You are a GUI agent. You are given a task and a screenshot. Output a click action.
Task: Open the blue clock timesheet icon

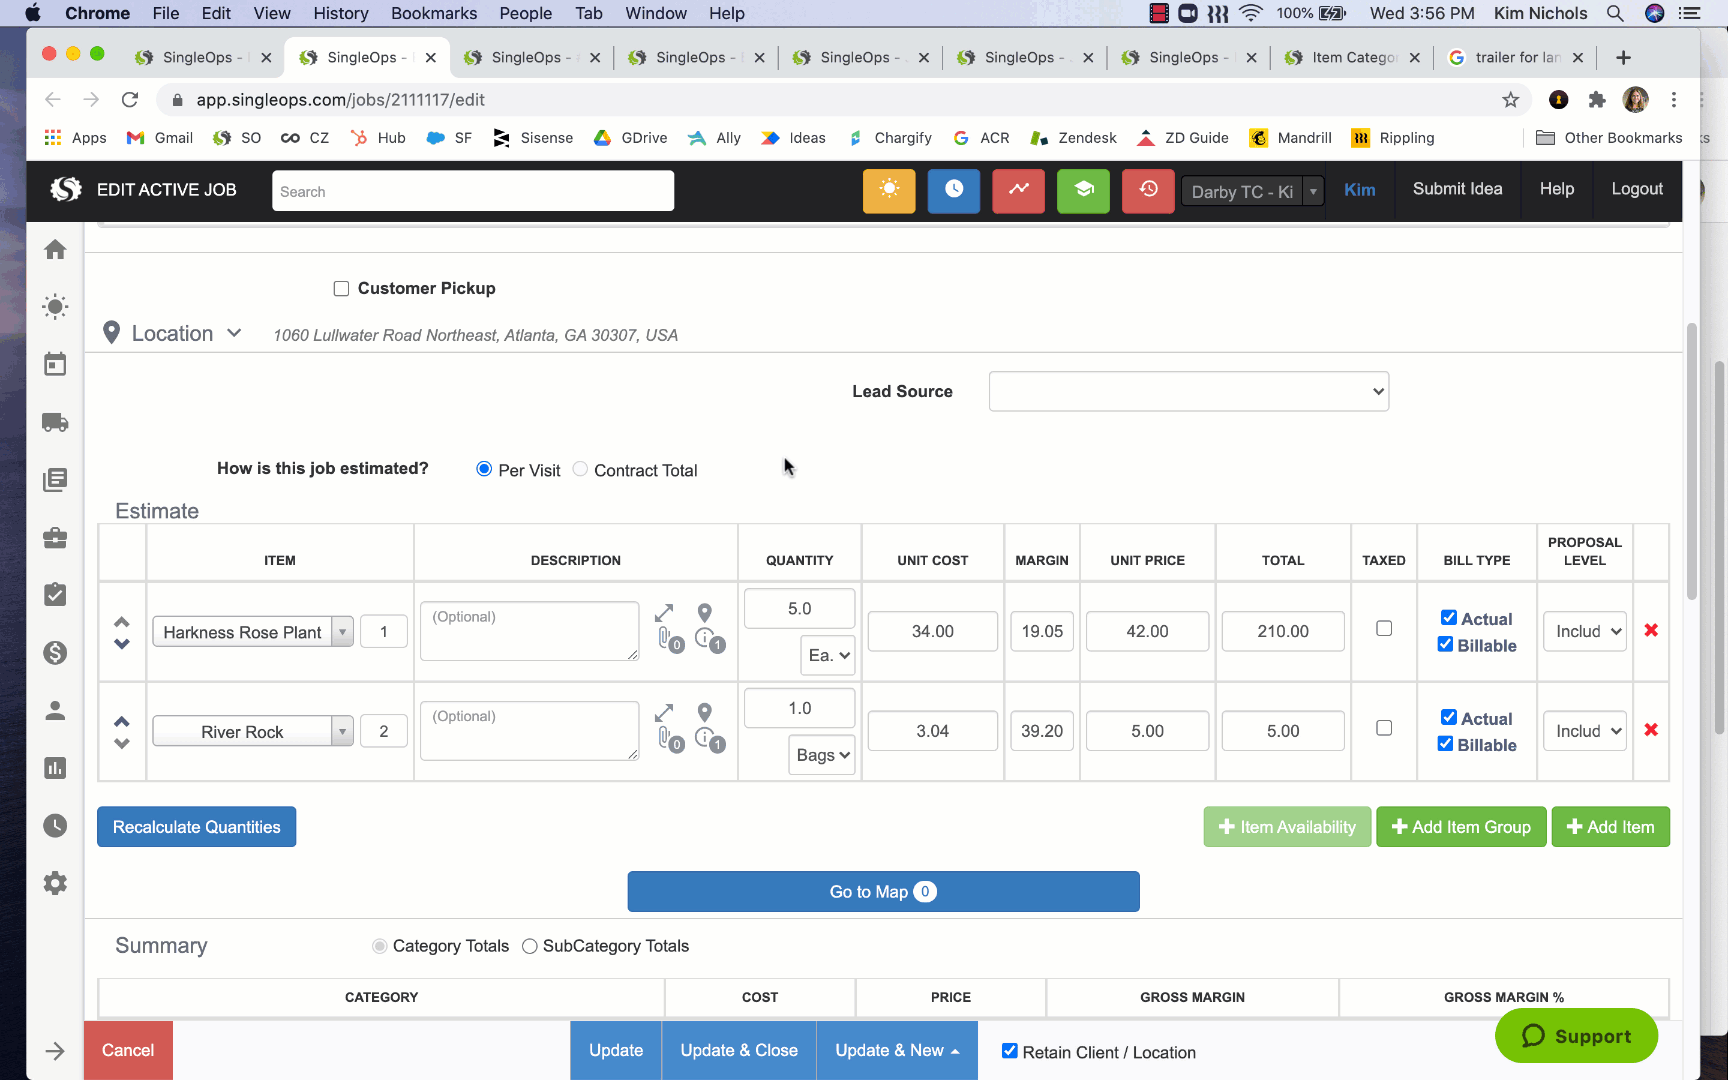[953, 190]
